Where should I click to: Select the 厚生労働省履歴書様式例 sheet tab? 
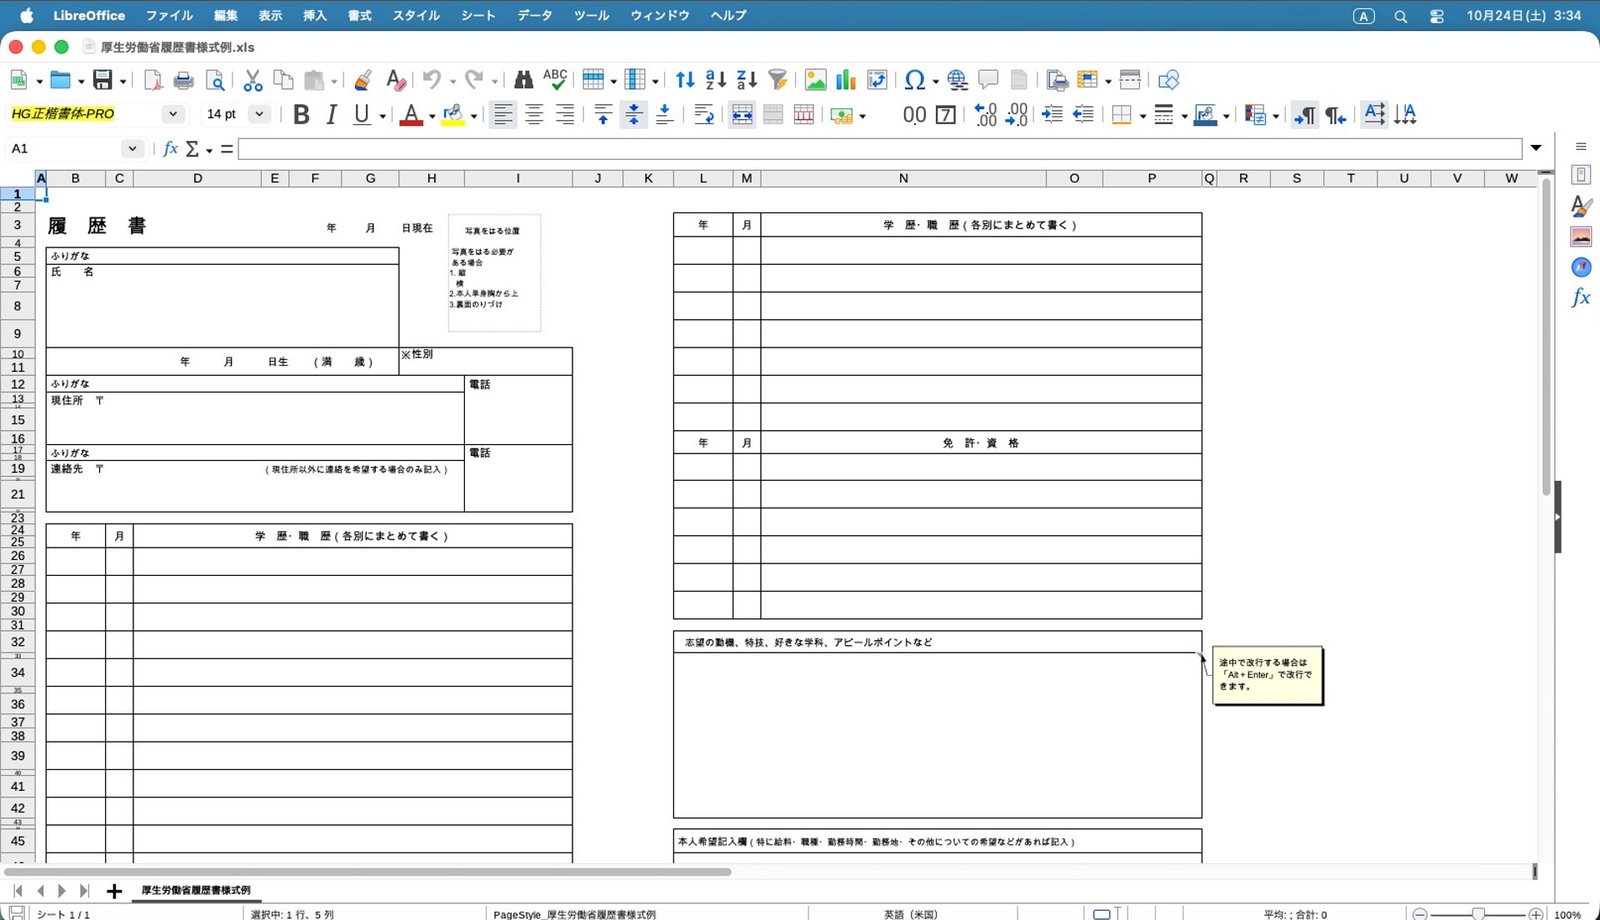click(x=196, y=890)
